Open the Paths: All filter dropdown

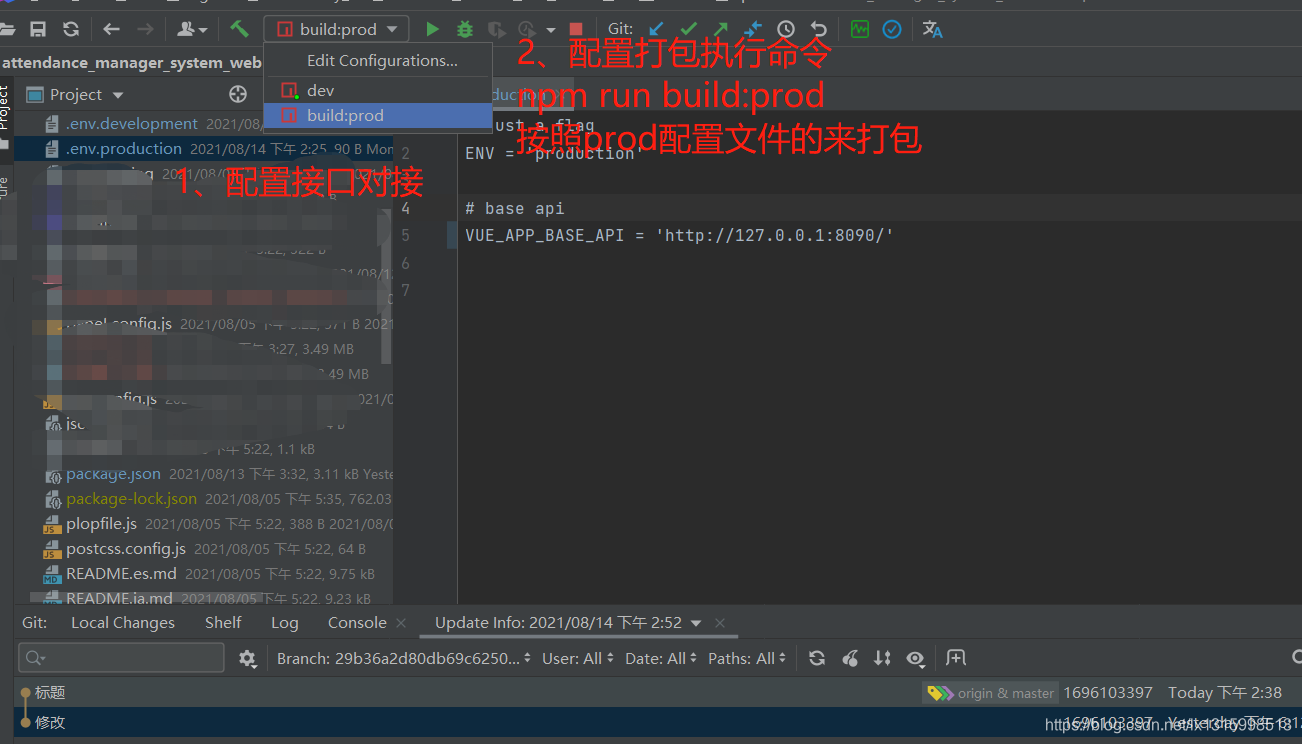pyautogui.click(x=747, y=658)
